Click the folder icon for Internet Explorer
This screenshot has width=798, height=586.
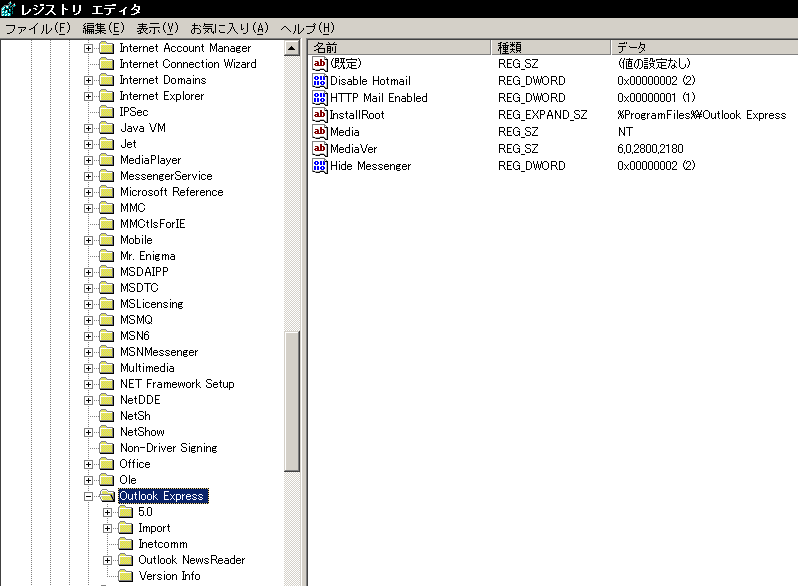point(107,96)
